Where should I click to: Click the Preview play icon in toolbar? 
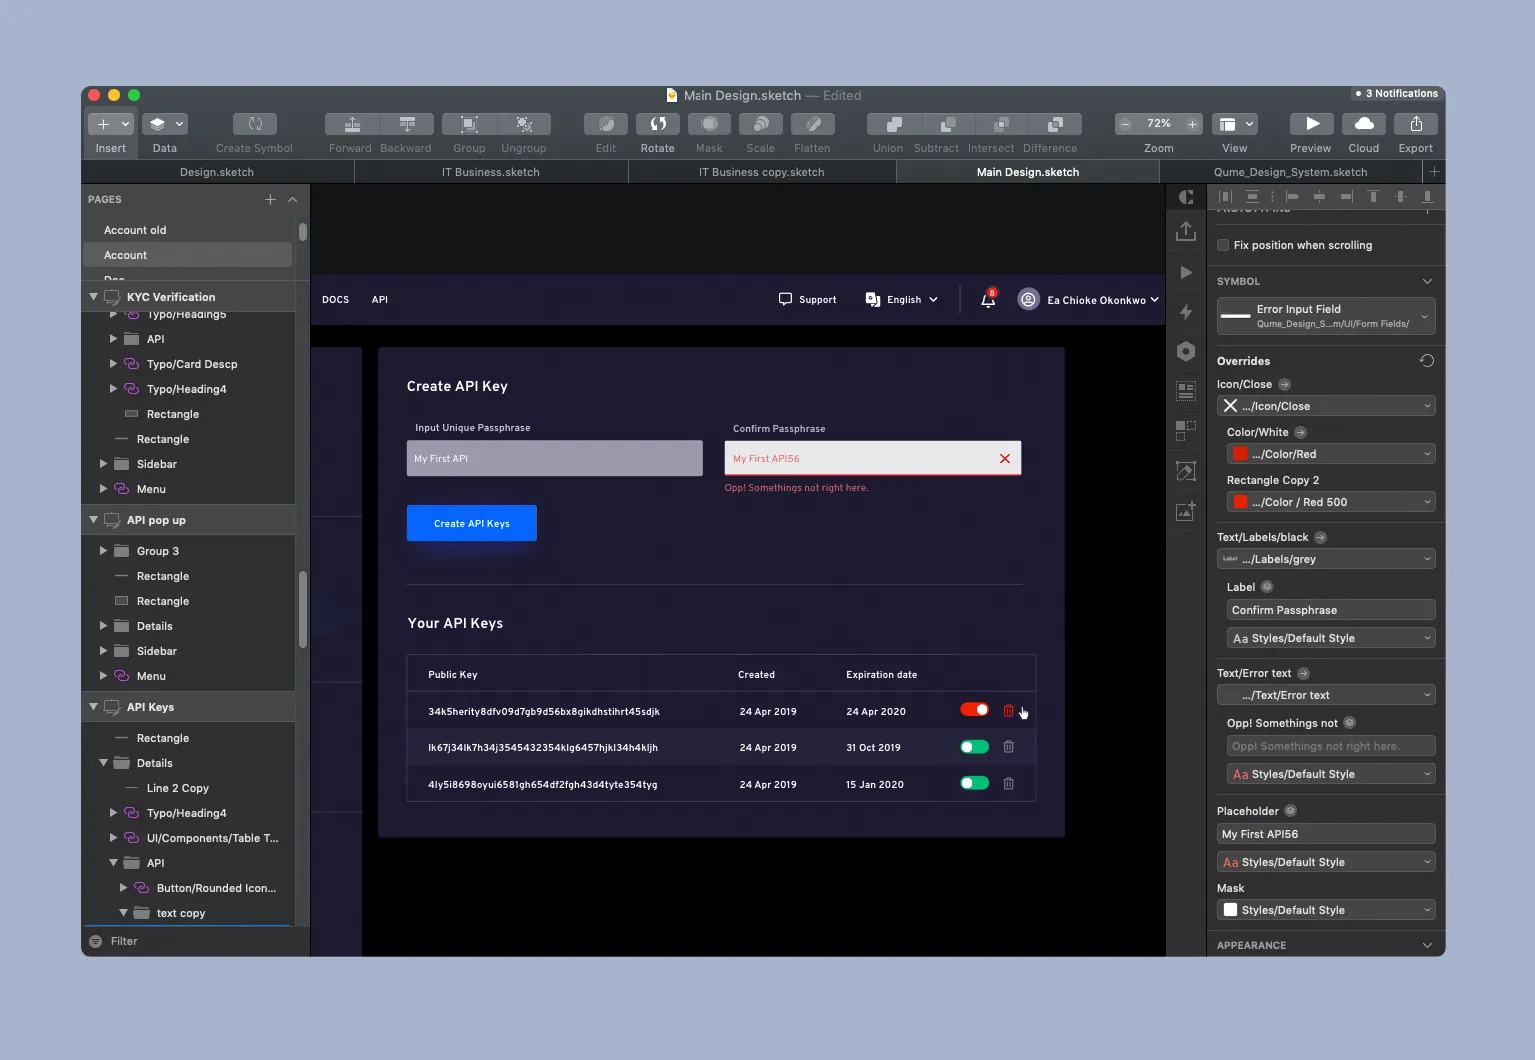click(x=1310, y=124)
